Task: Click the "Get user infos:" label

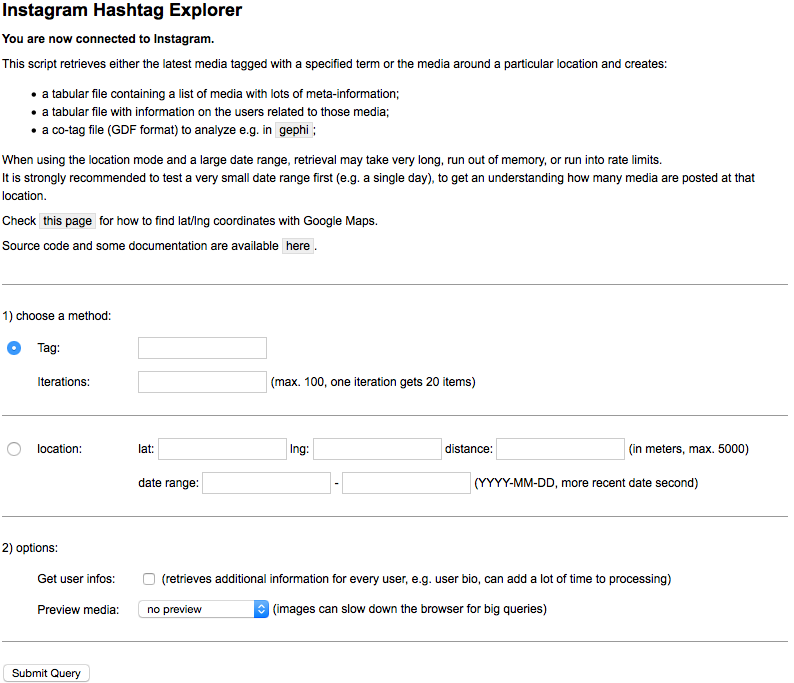Action: click(76, 579)
